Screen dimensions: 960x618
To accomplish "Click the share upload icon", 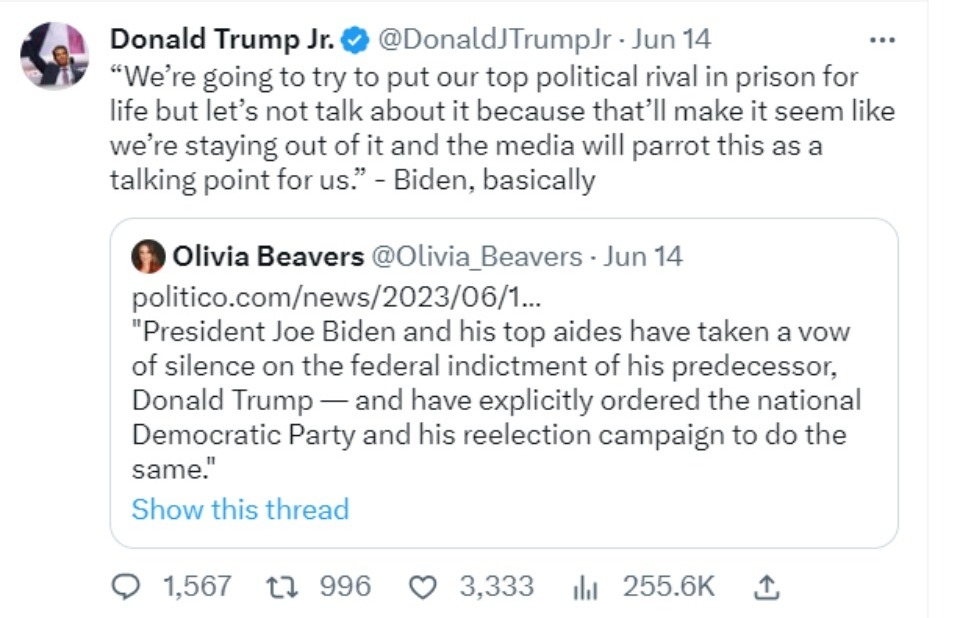I will coord(765,586).
